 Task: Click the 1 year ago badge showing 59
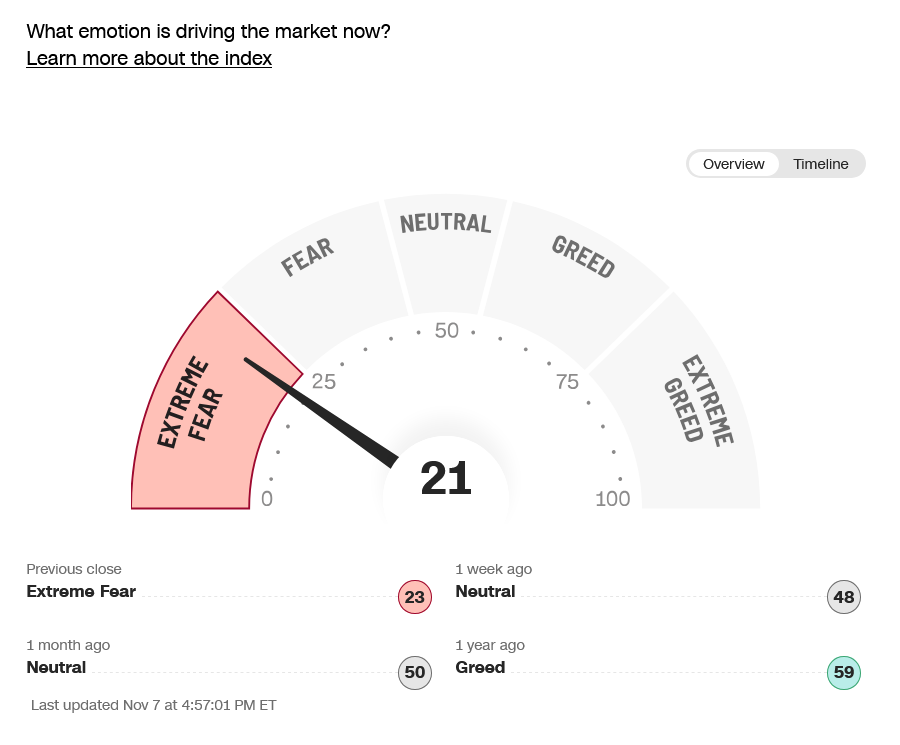844,672
